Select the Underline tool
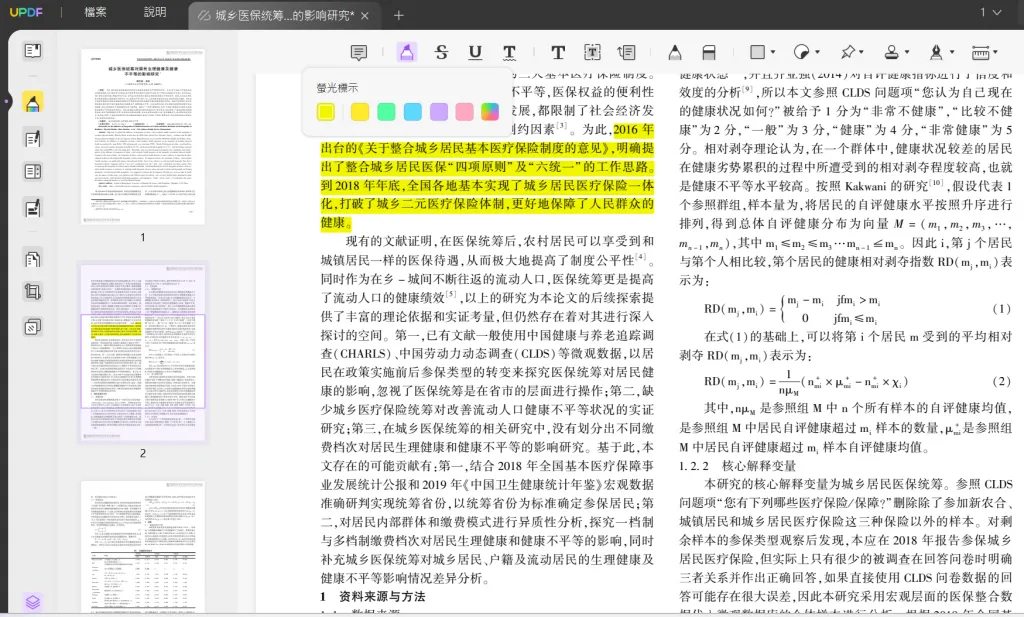 [475, 52]
